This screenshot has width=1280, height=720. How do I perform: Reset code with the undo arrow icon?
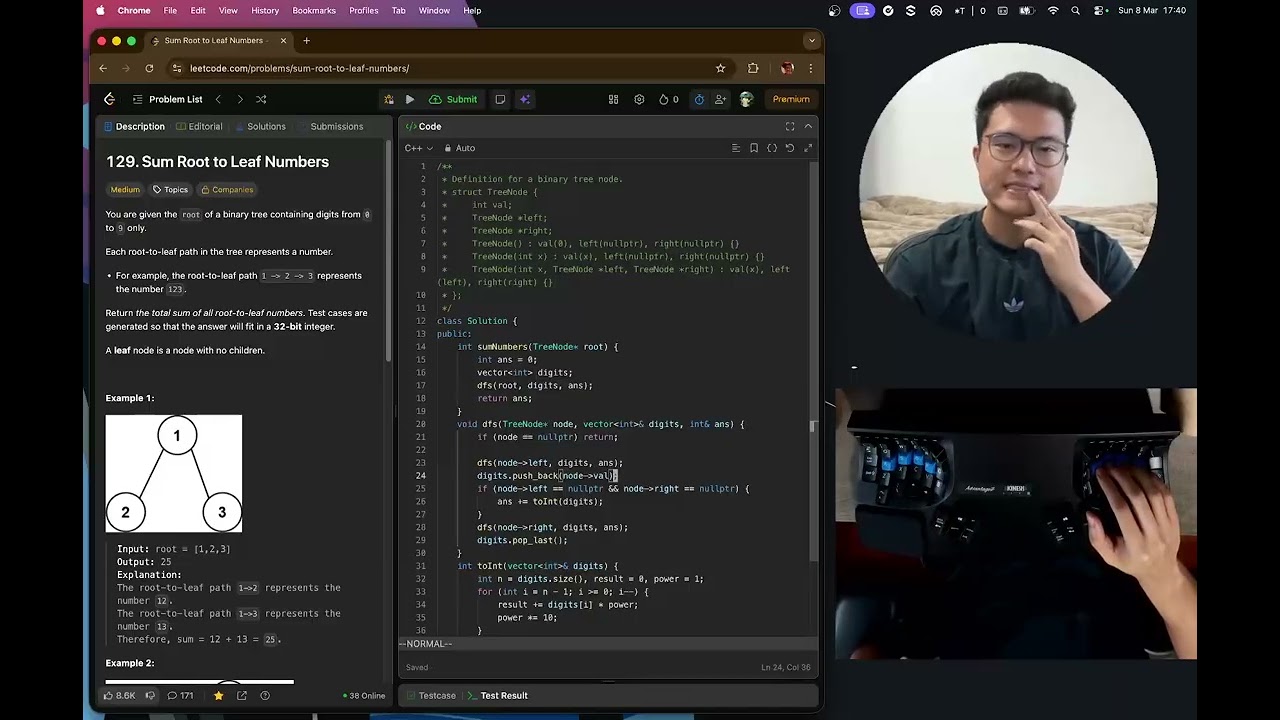click(x=790, y=148)
